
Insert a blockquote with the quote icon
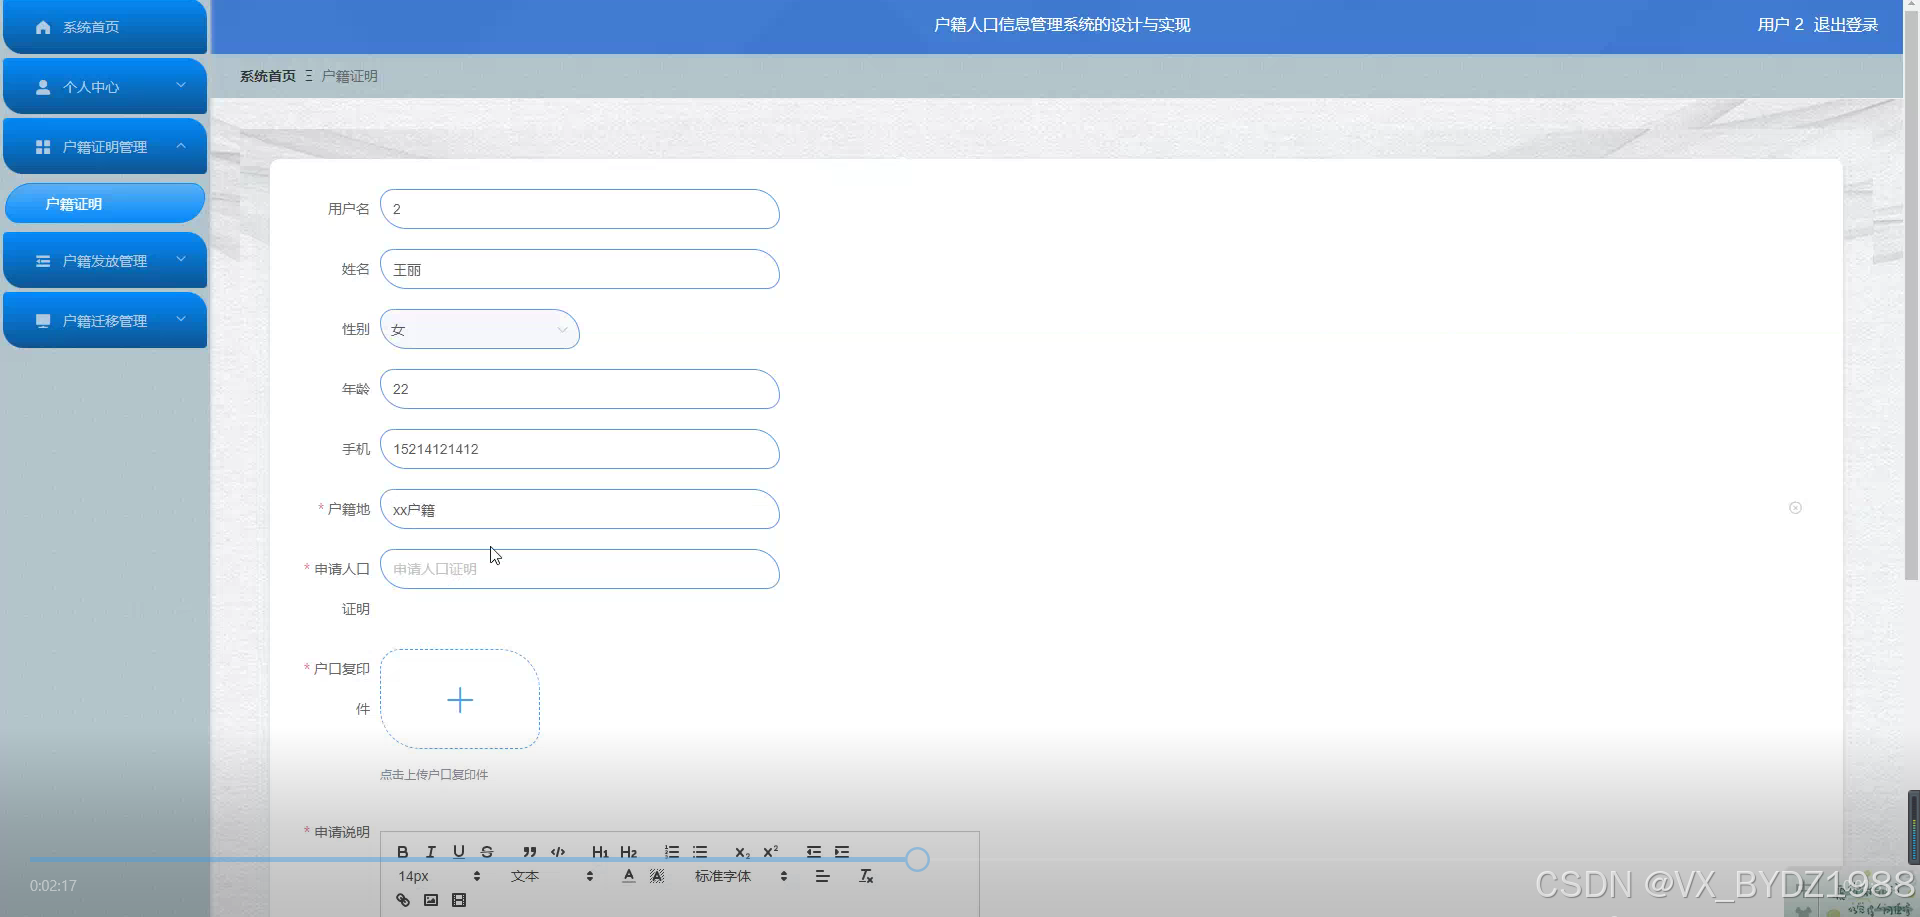(530, 852)
